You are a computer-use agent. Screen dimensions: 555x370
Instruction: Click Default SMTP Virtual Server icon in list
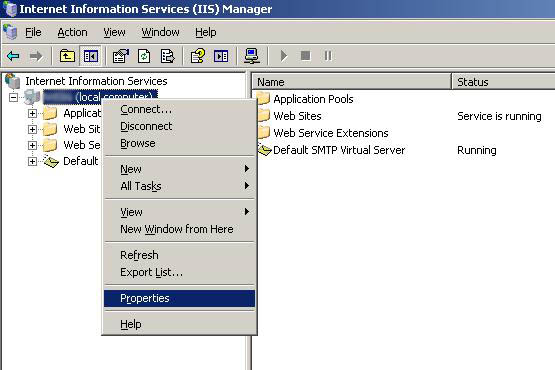(264, 150)
